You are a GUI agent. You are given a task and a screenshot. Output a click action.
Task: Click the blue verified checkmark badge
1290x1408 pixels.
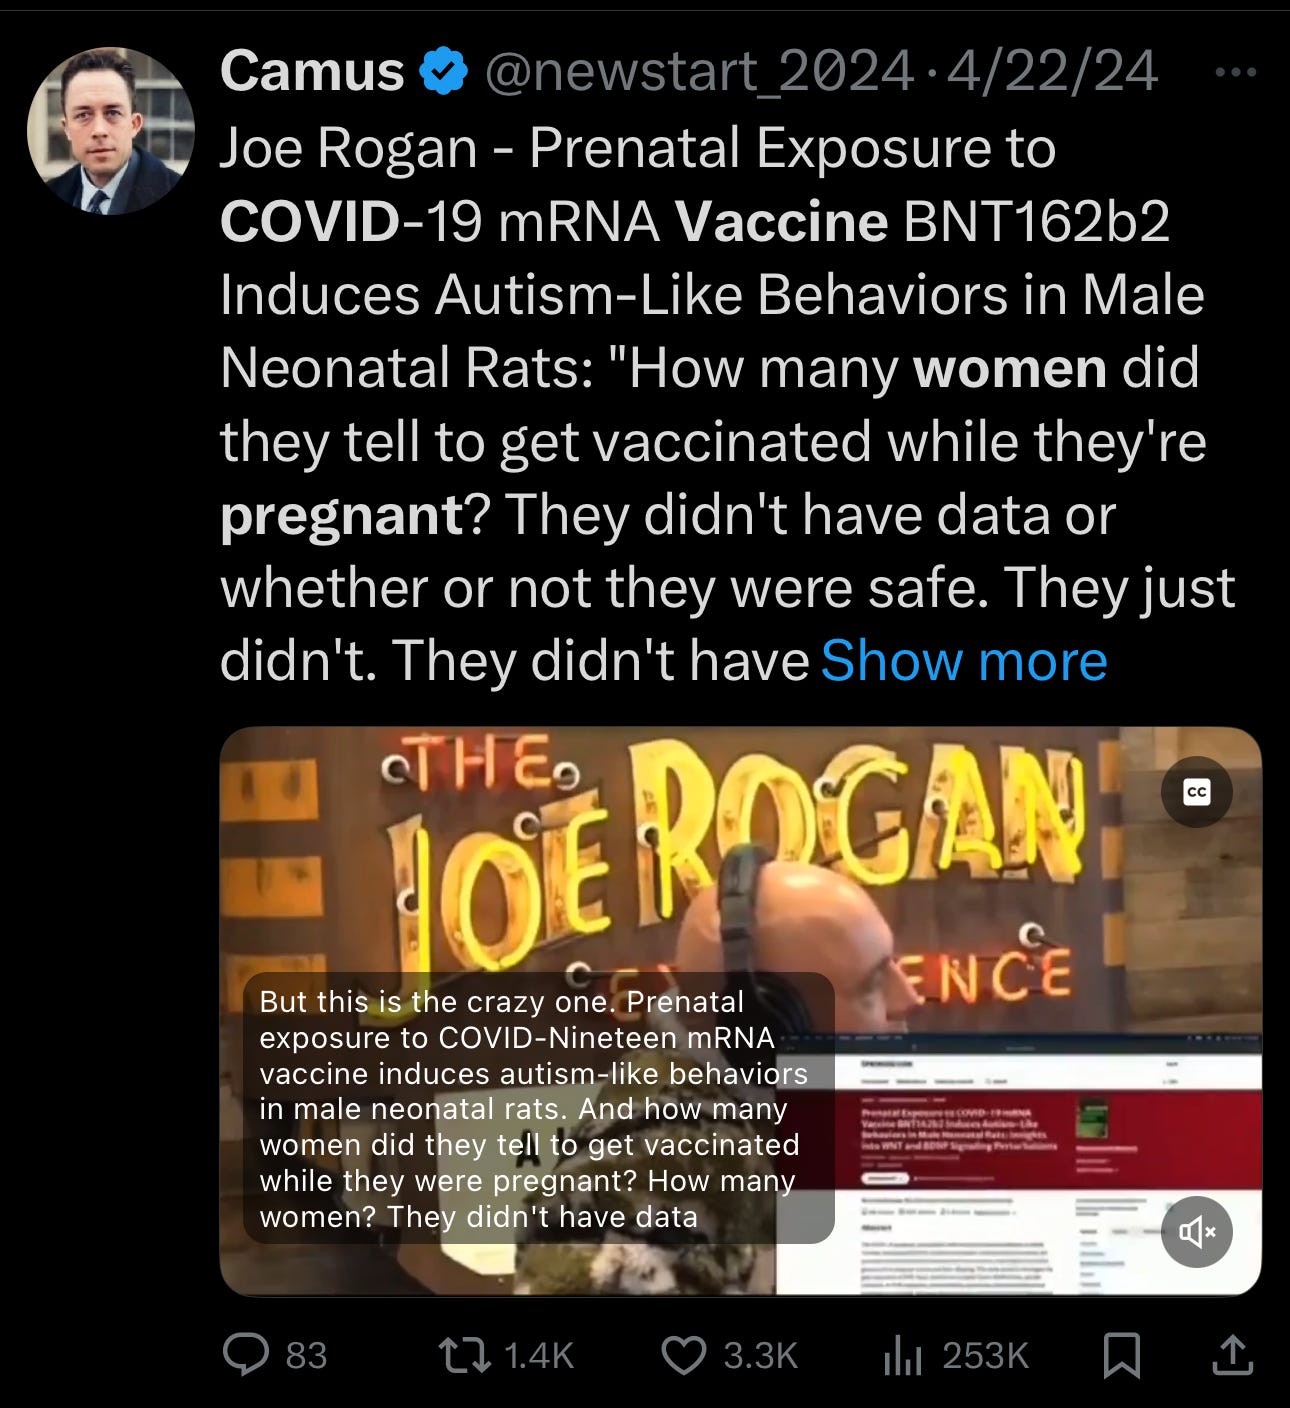[444, 72]
